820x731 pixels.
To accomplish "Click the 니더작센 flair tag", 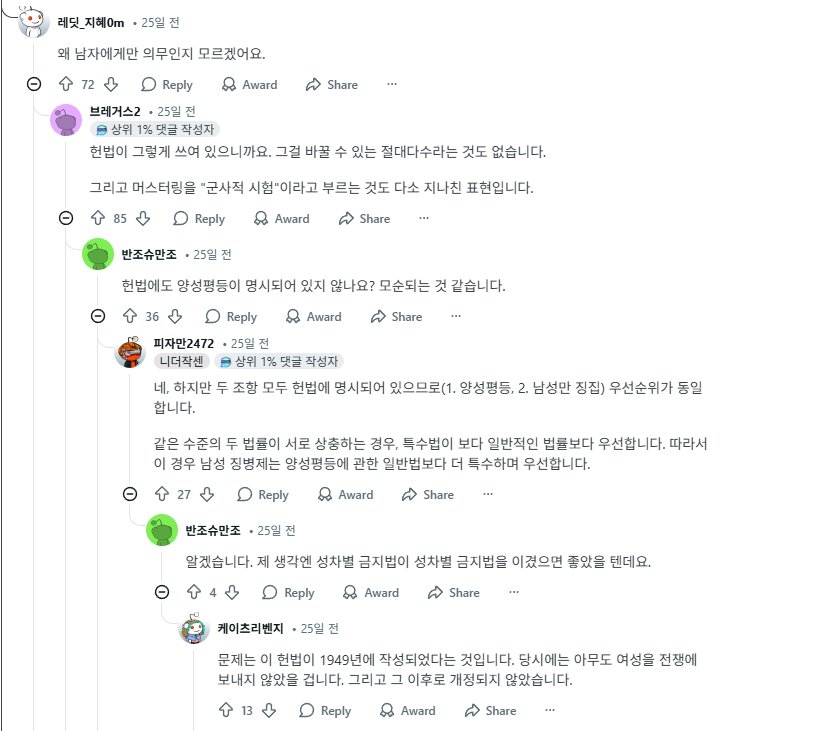I will click(x=181, y=361).
